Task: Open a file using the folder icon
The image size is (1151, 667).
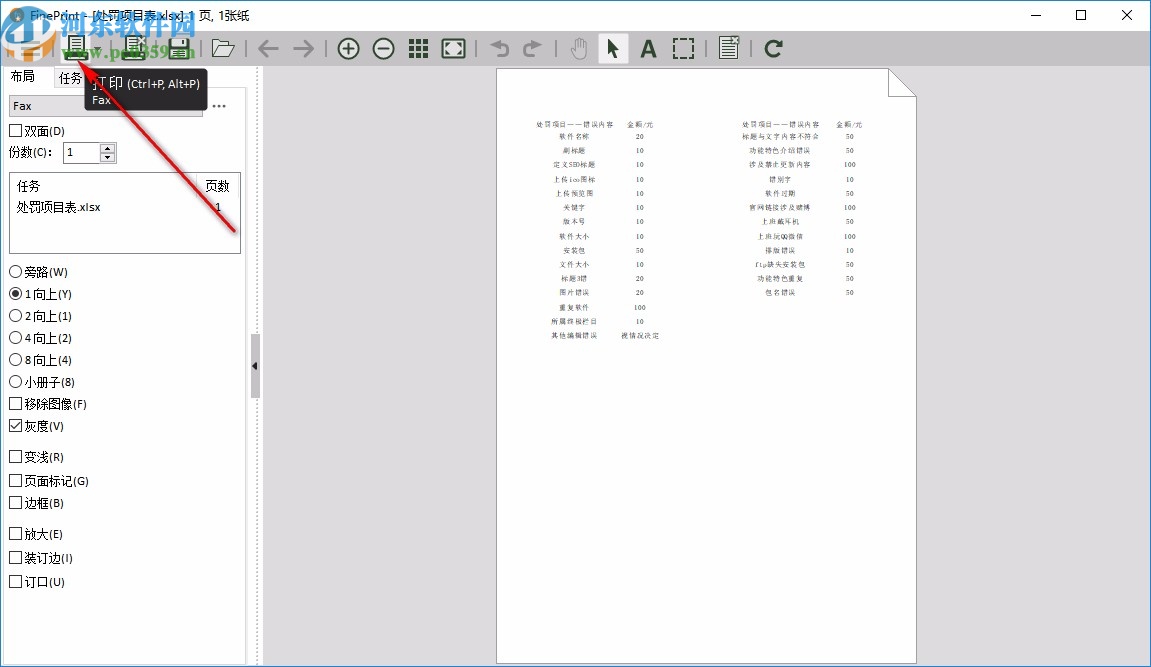Action: click(223, 47)
